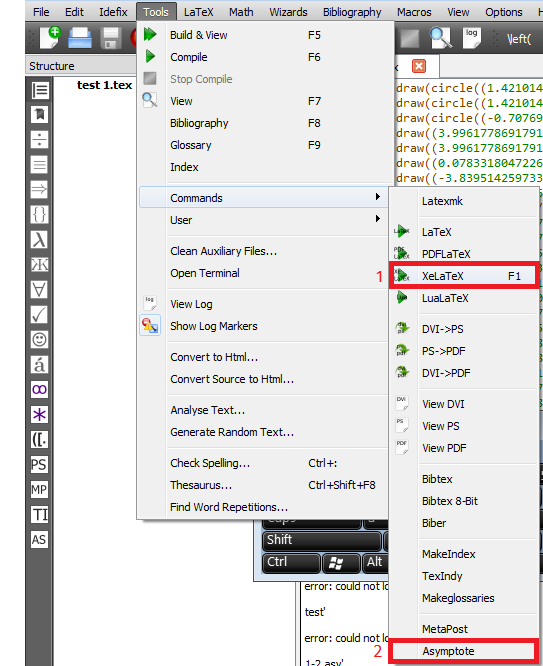
Task: Toggle Show Log Markers in Tools menu
Action: point(263,326)
